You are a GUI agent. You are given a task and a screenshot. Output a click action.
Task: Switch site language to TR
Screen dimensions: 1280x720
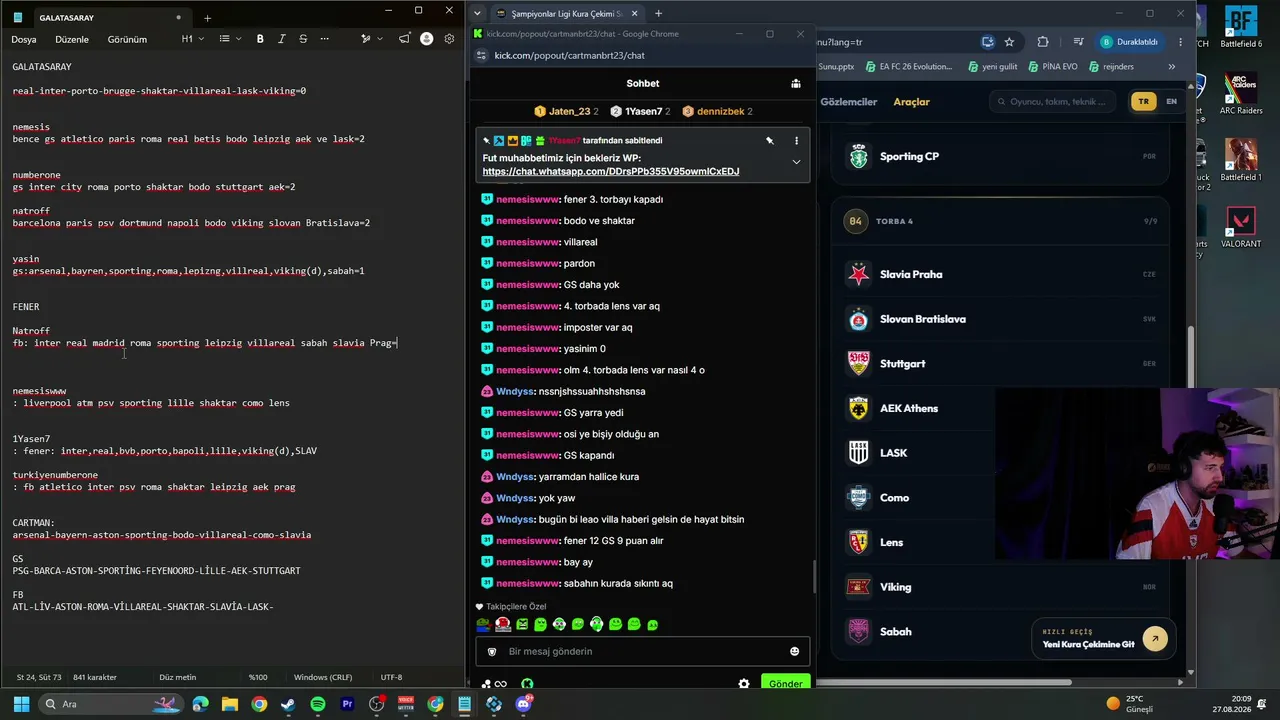click(x=1143, y=101)
